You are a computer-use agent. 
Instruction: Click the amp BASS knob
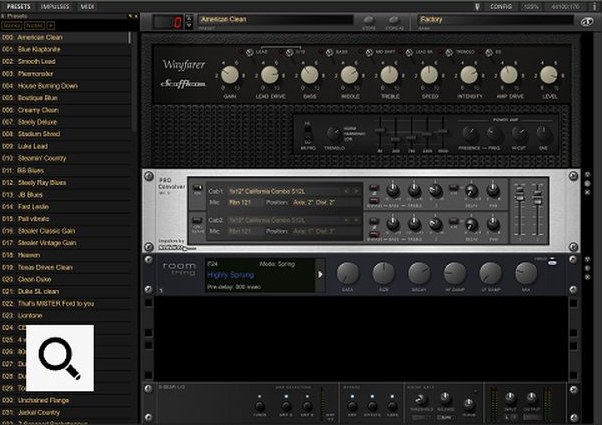pyautogui.click(x=309, y=75)
